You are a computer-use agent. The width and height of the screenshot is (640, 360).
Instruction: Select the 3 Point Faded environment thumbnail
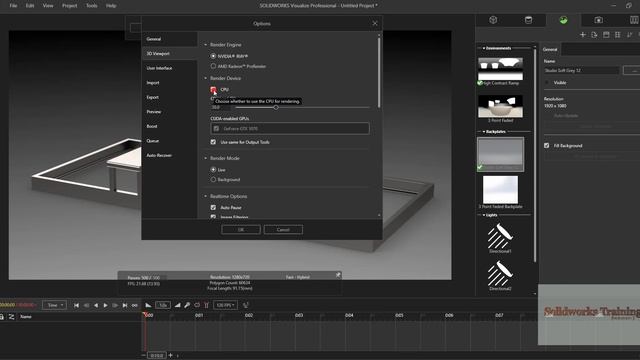(x=500, y=107)
